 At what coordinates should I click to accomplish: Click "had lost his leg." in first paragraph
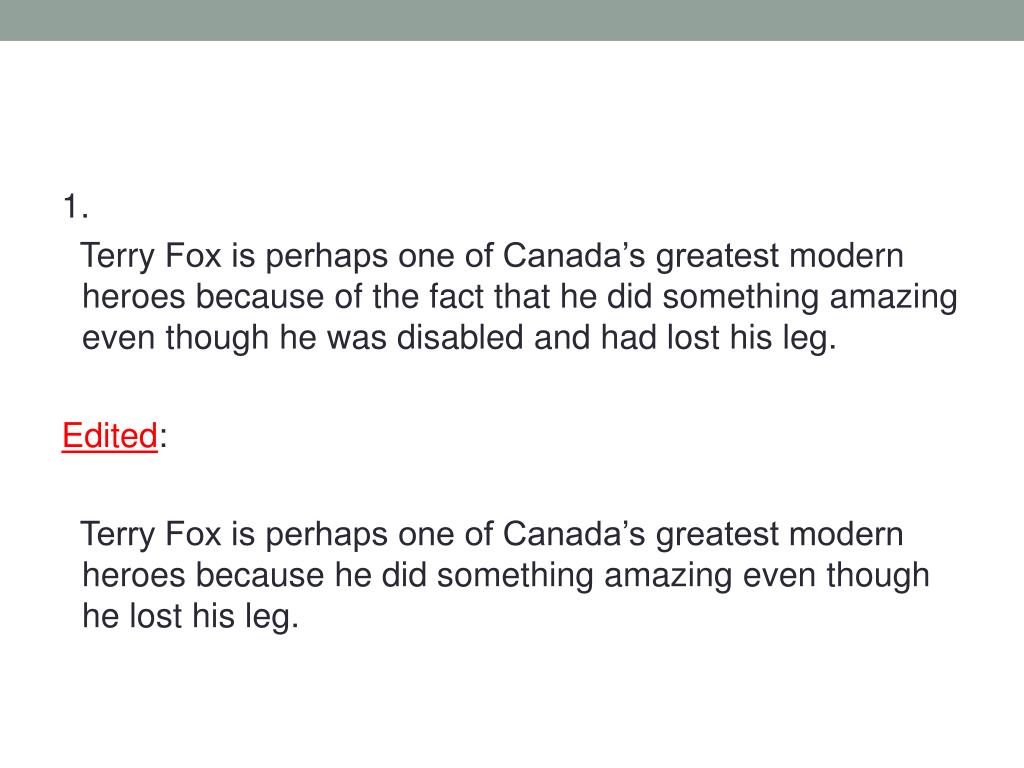coord(718,339)
